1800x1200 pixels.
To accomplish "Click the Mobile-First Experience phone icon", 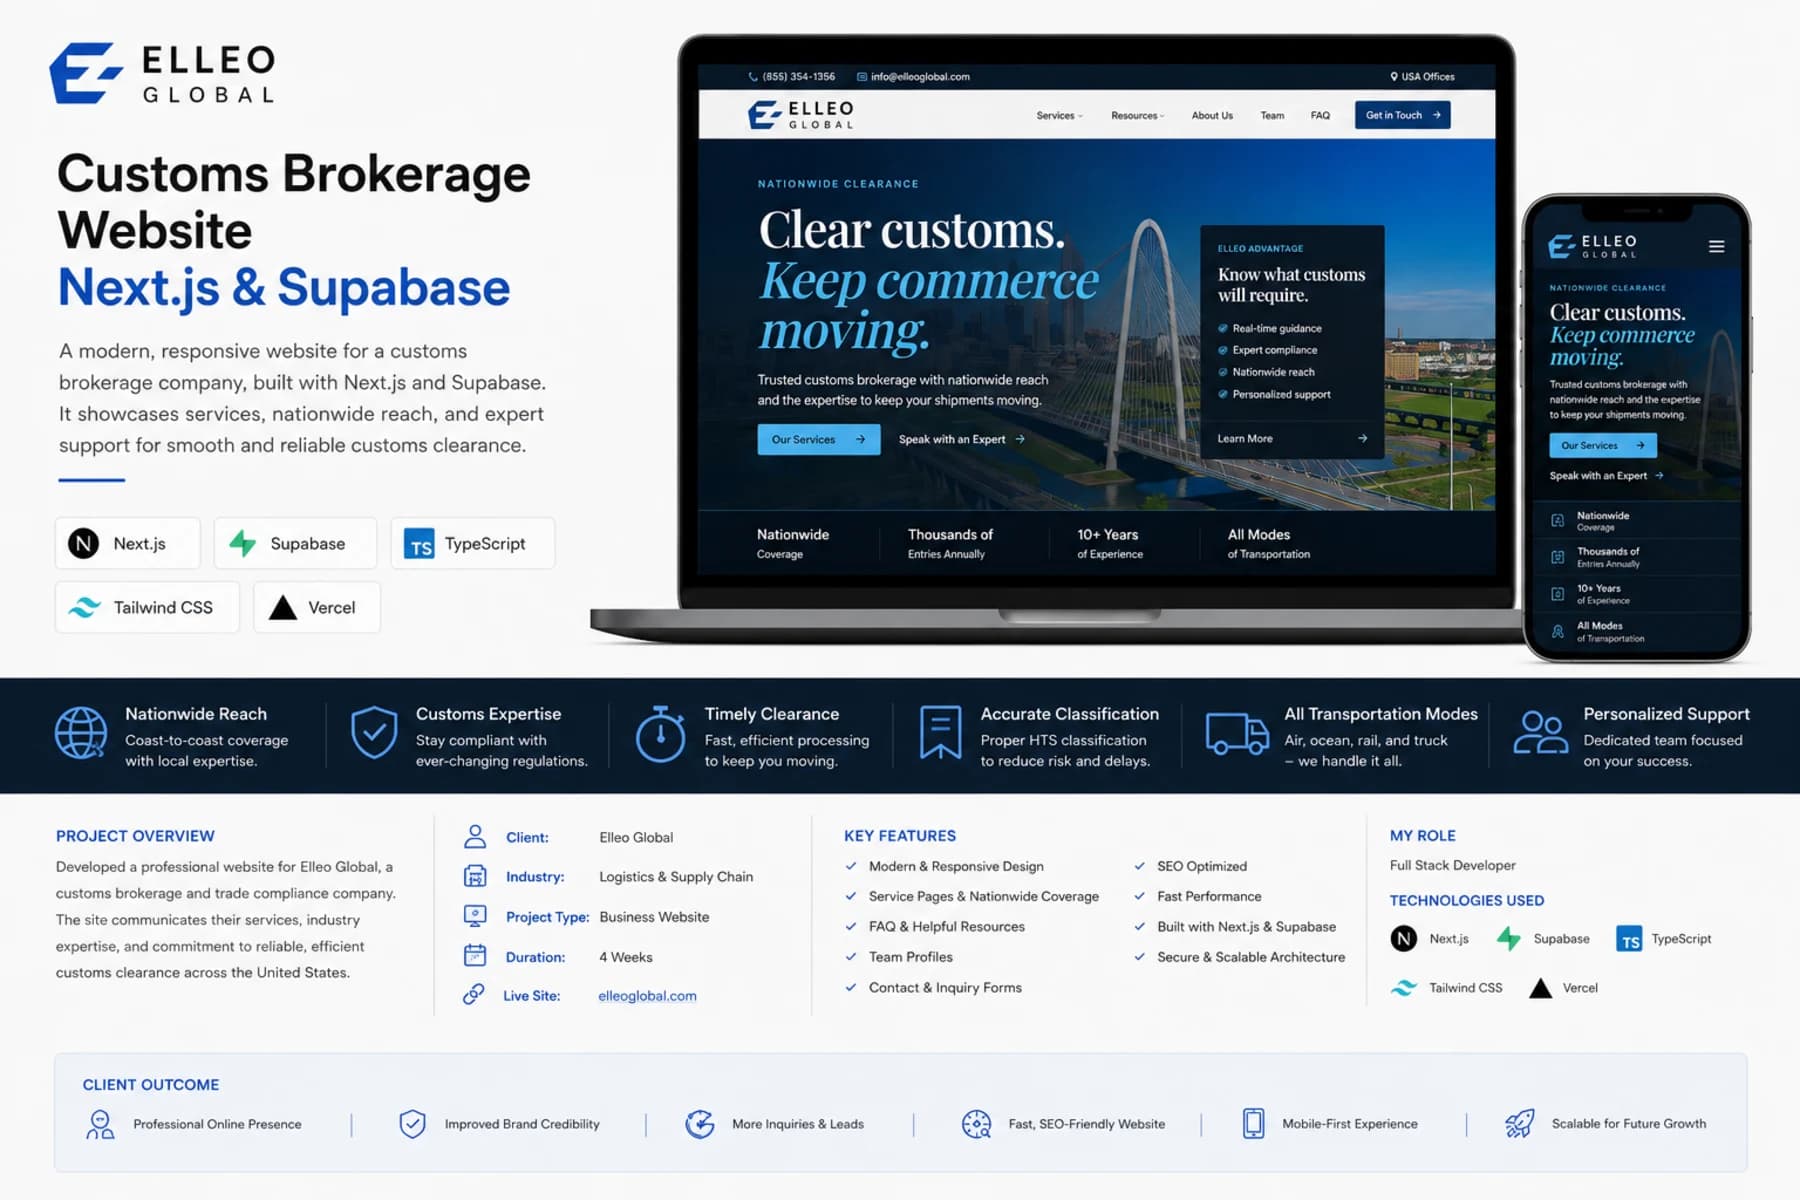I will (x=1253, y=1124).
